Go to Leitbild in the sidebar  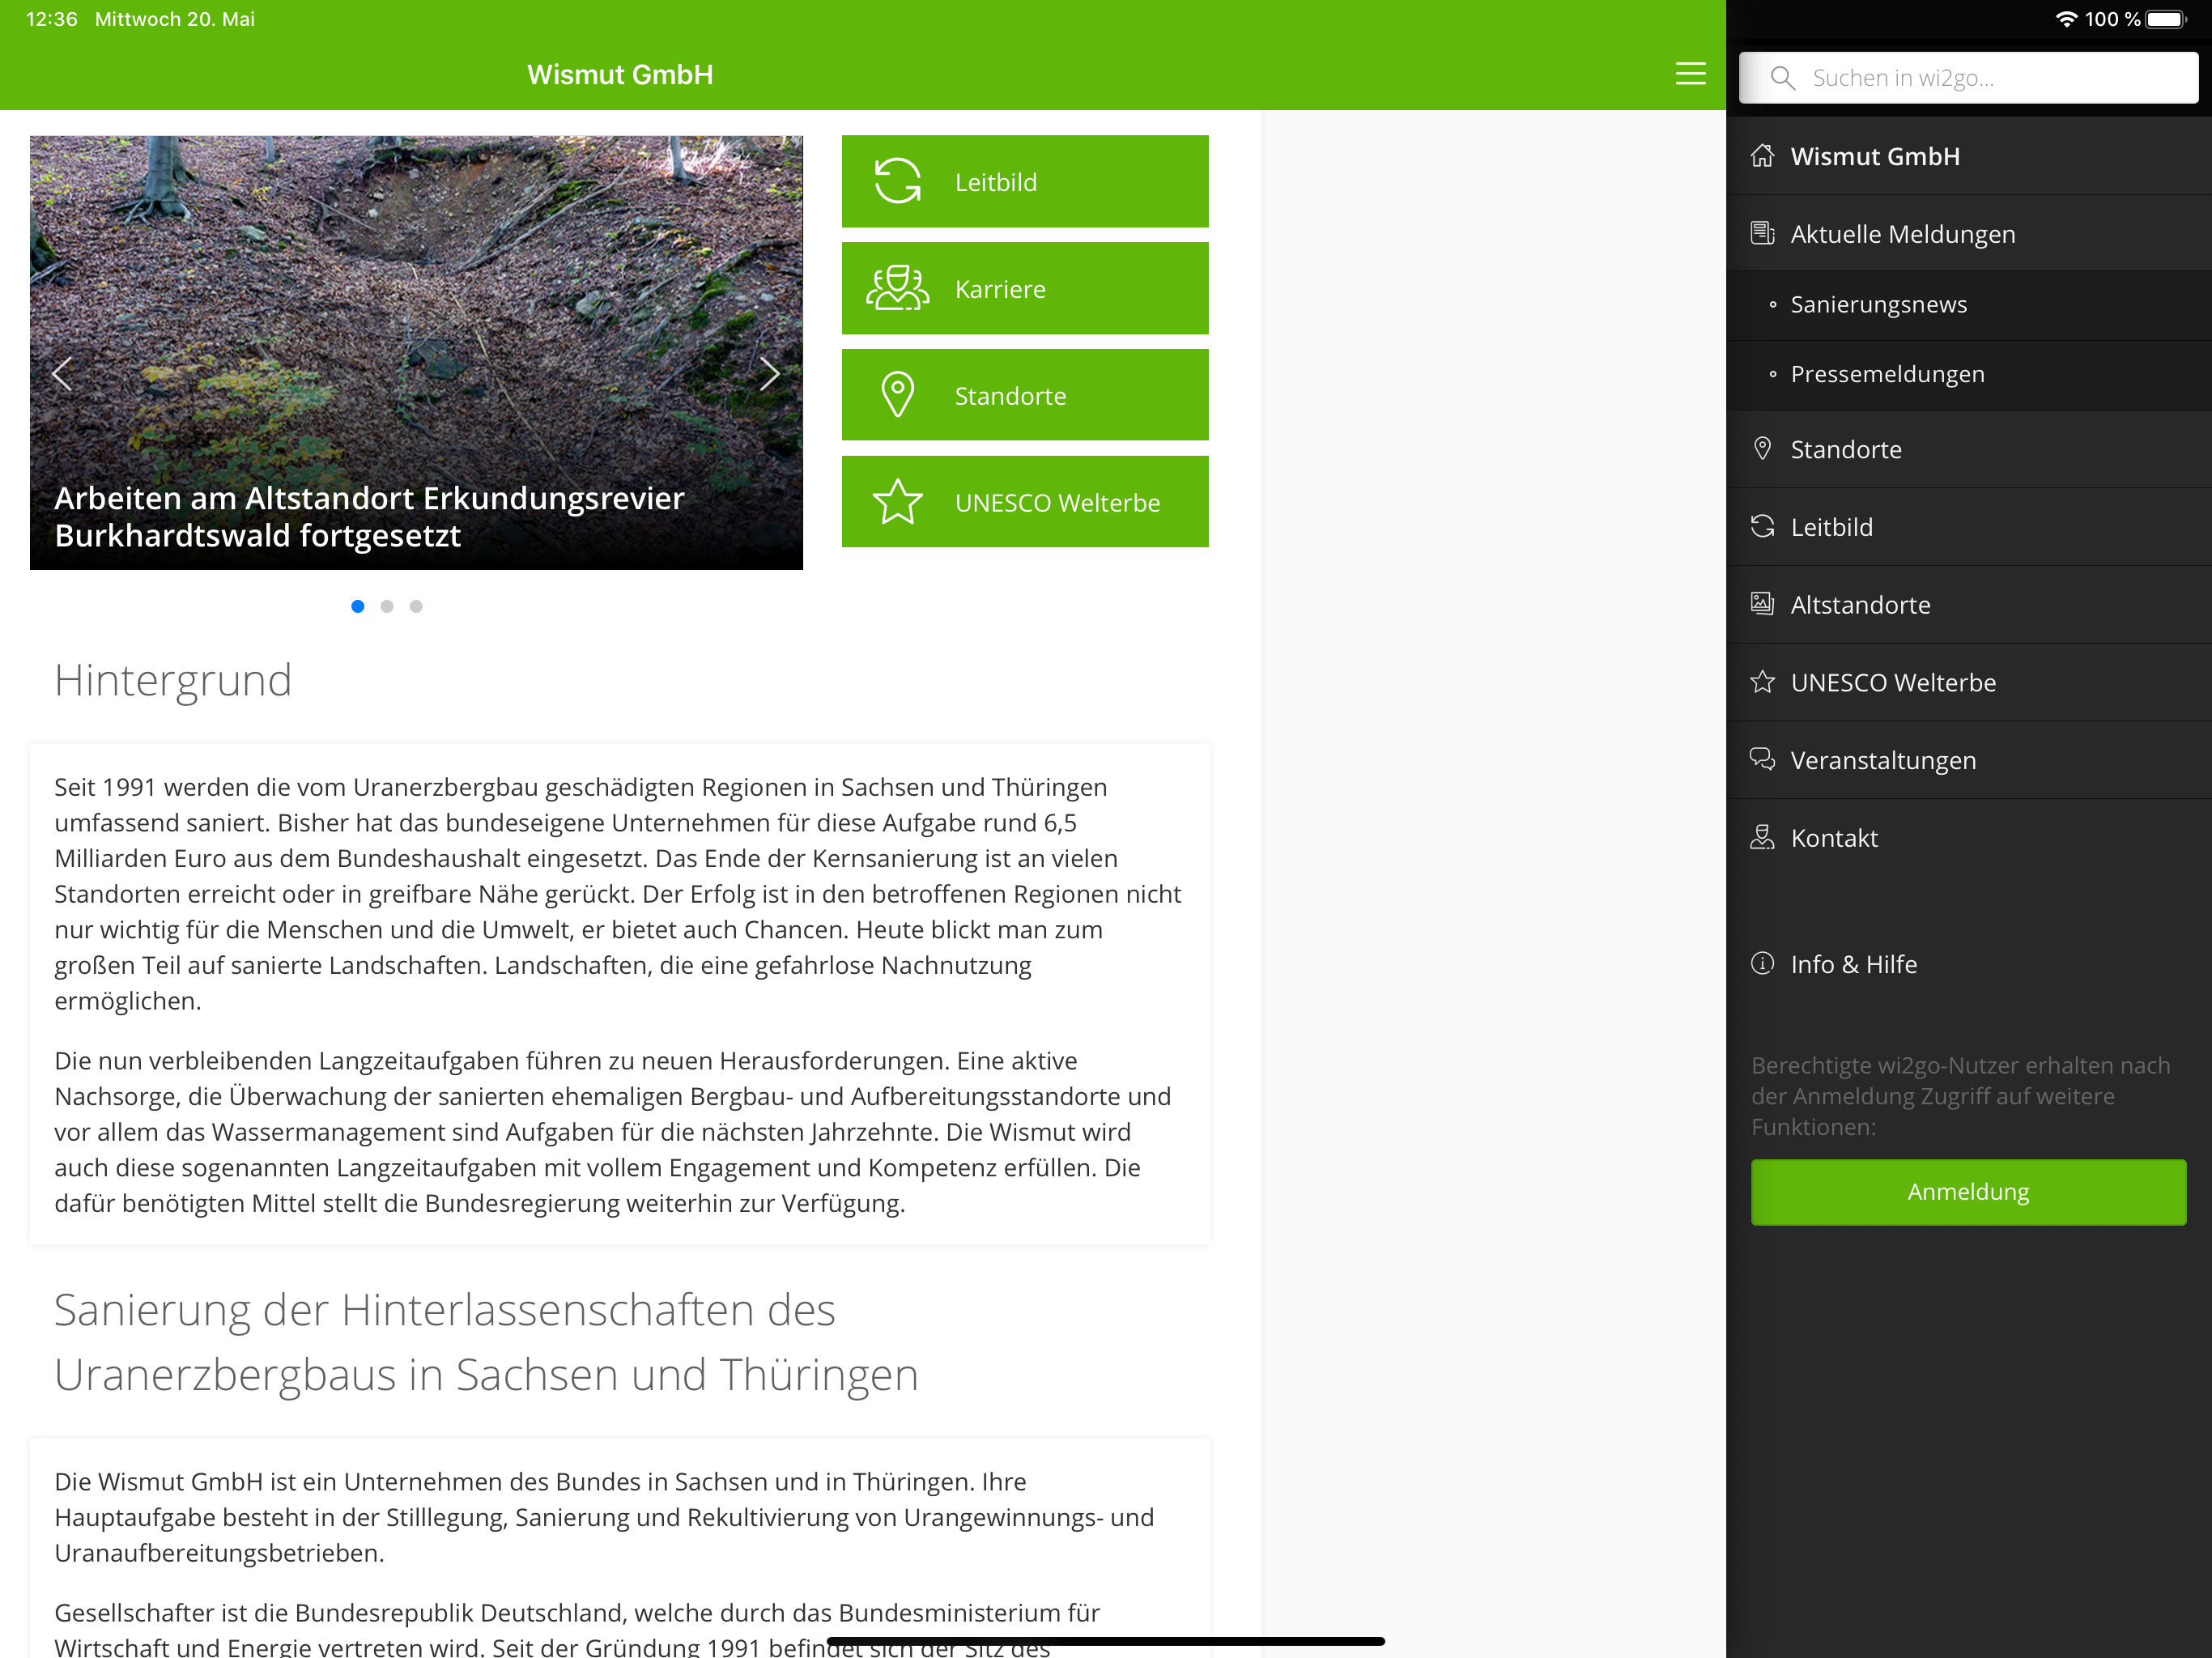coord(1968,526)
